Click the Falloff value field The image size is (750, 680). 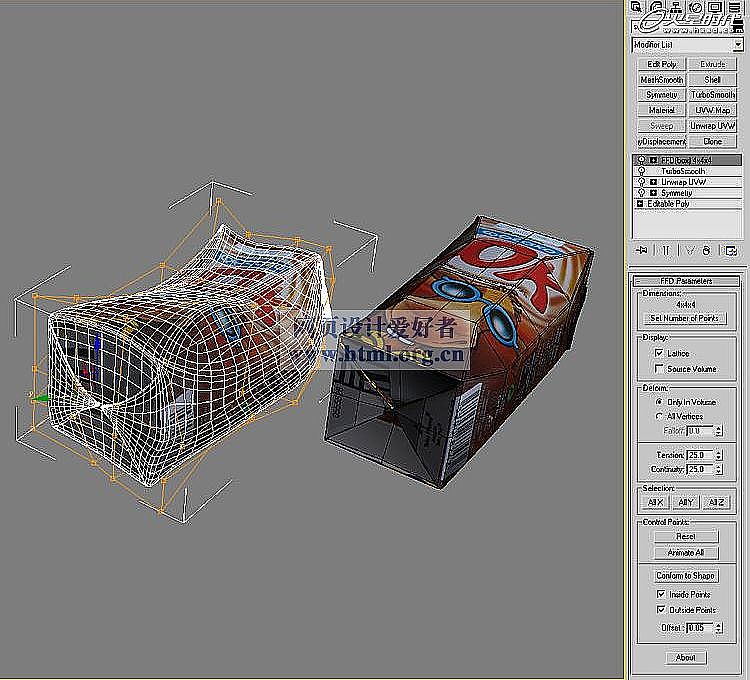(x=700, y=431)
